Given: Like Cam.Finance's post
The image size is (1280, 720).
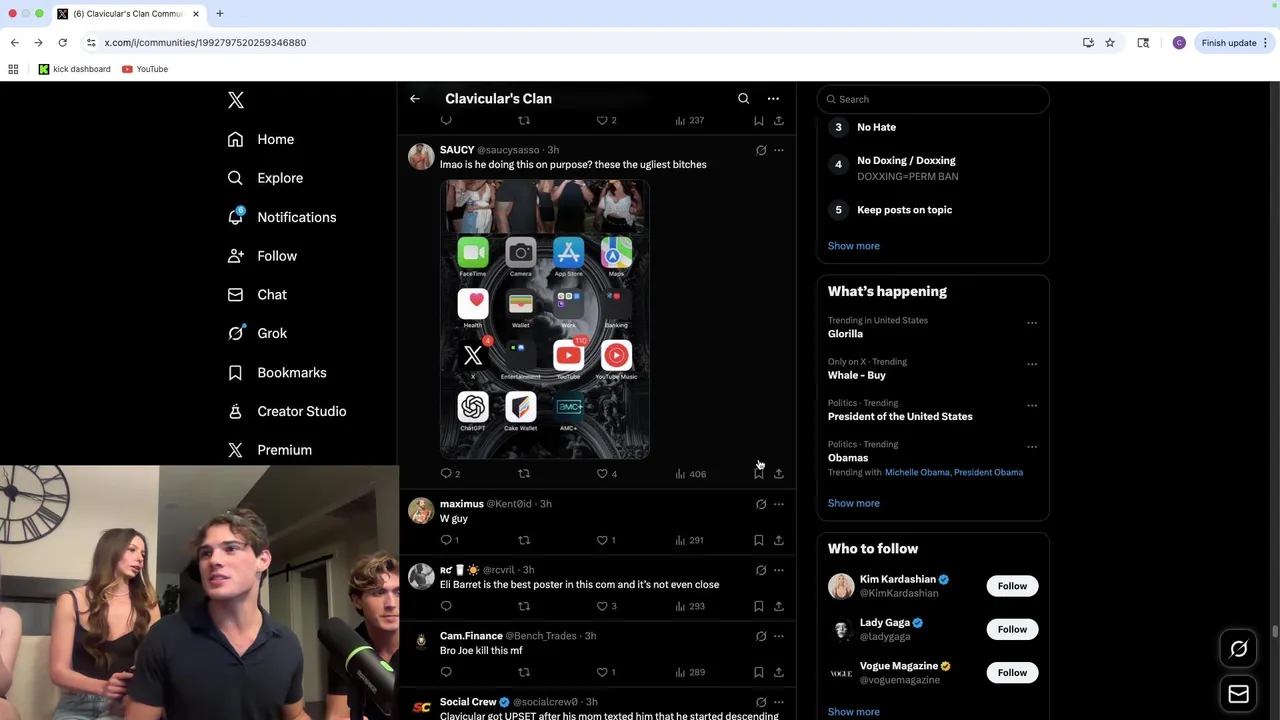Looking at the screenshot, I should pos(606,672).
